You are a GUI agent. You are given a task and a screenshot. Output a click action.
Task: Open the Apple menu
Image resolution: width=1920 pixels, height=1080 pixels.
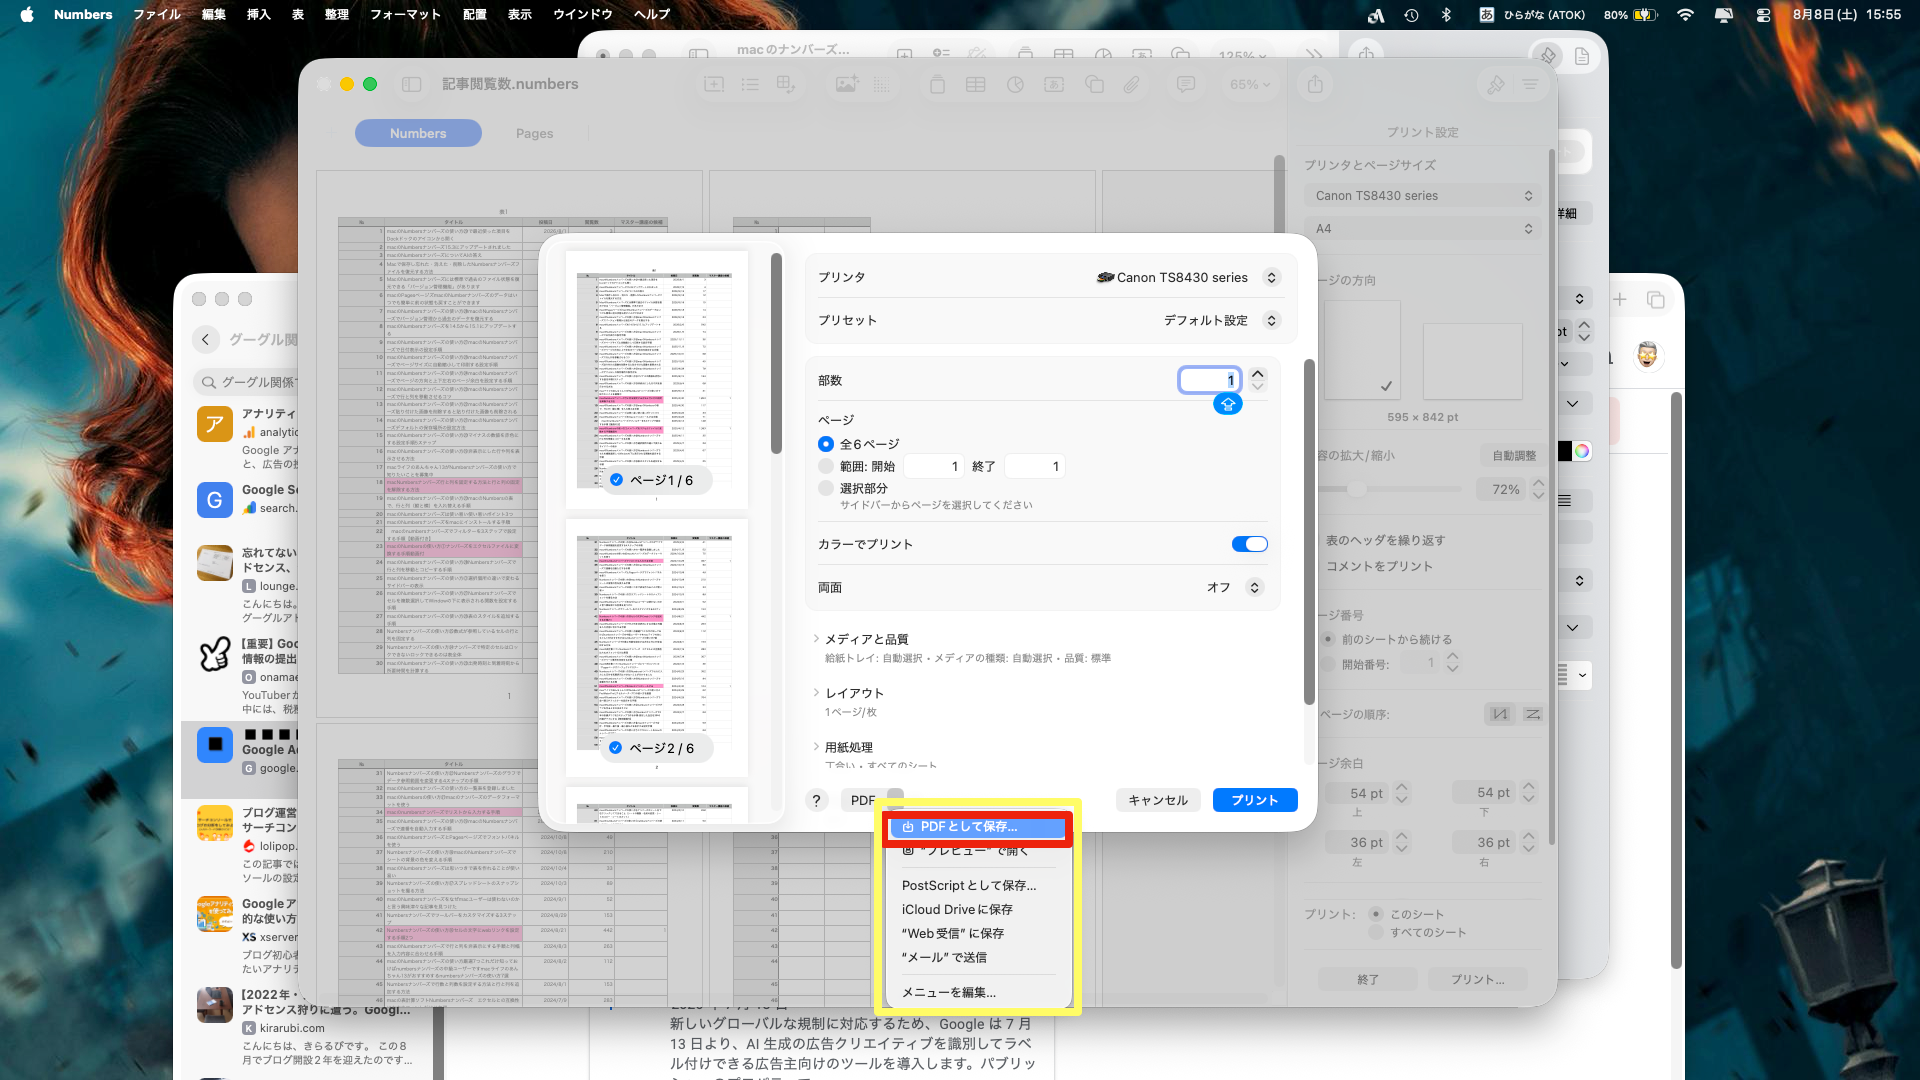point(27,14)
